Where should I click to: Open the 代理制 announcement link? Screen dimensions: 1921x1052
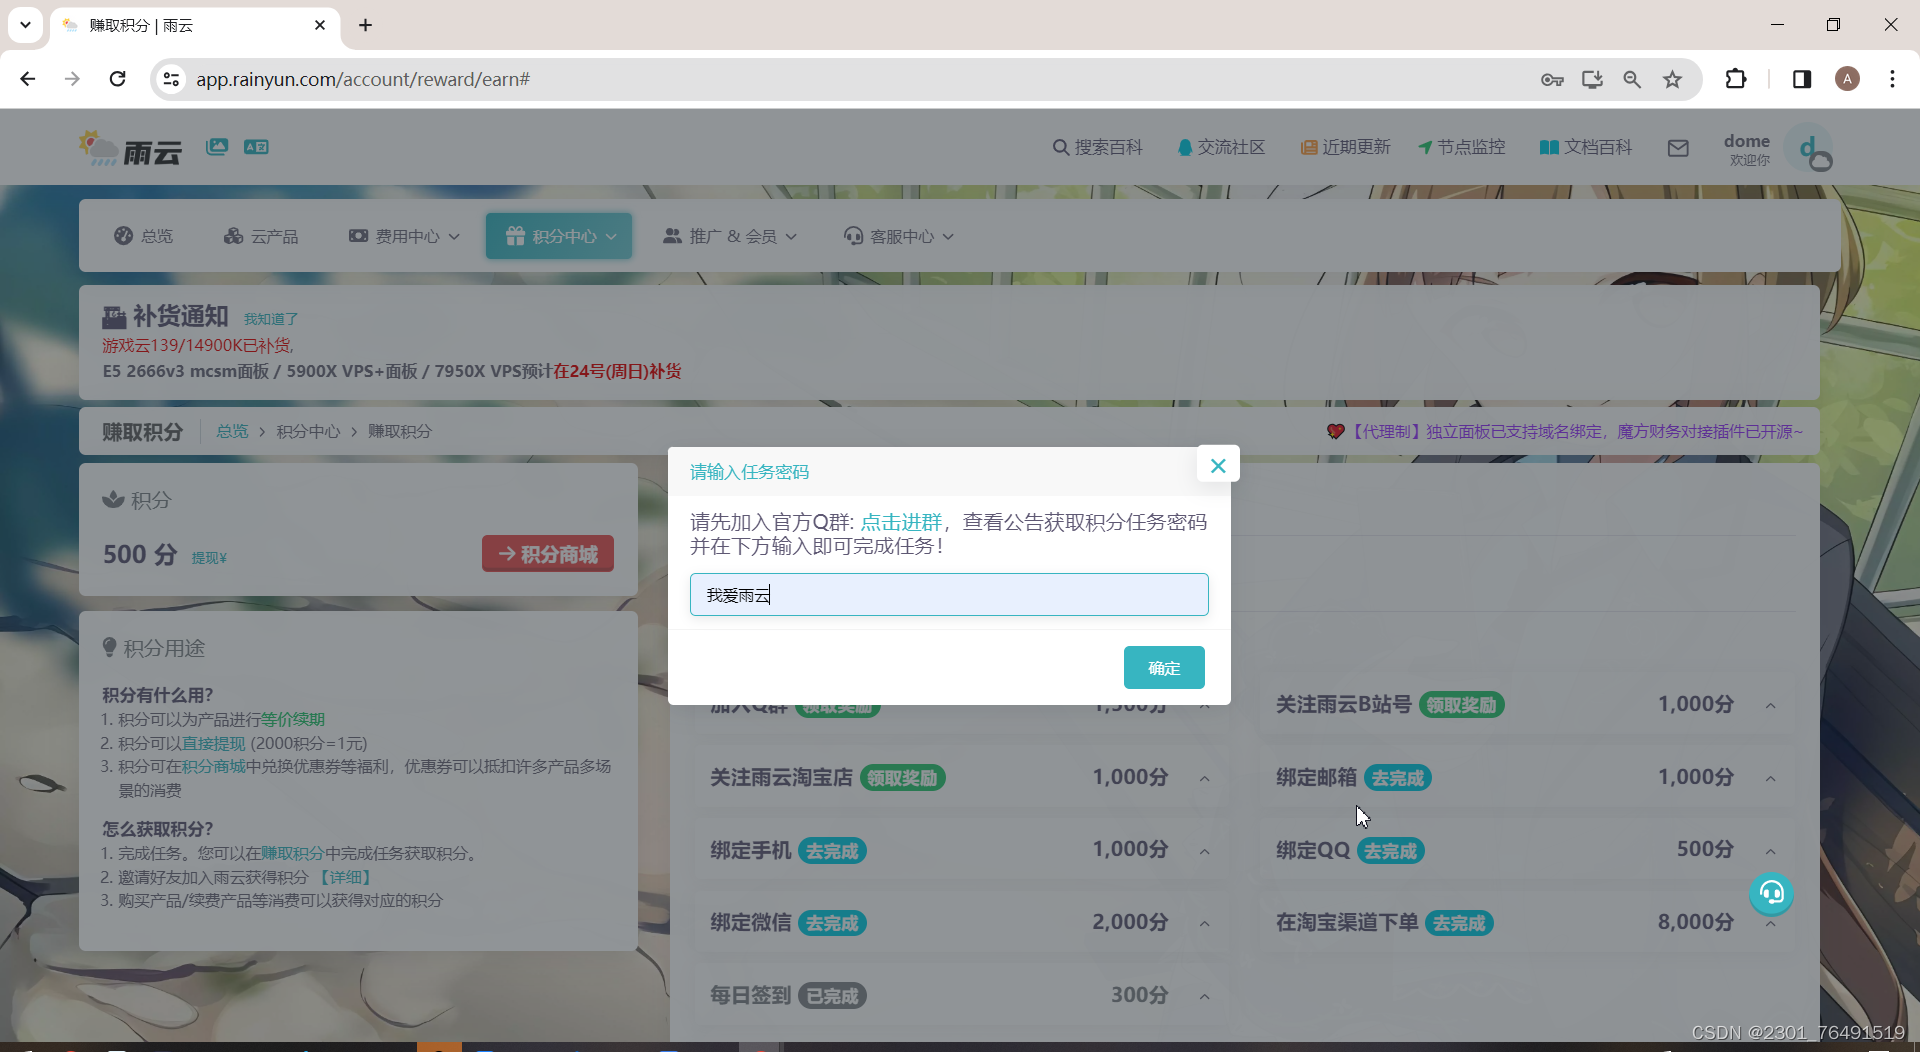(x=1565, y=431)
